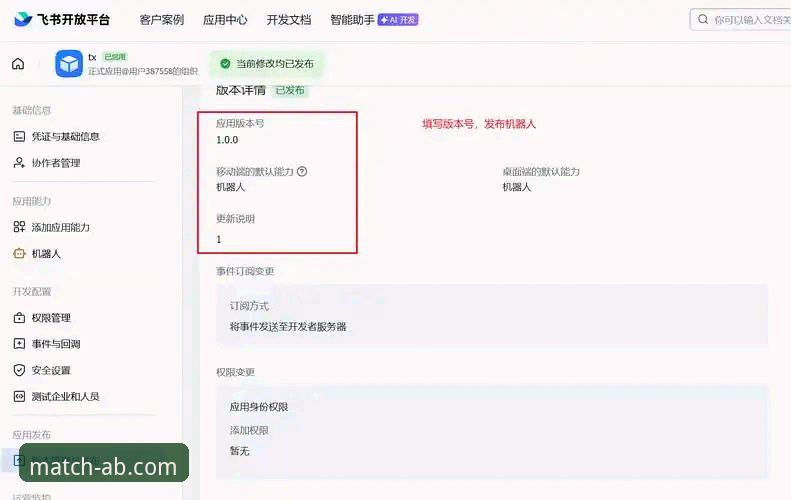The height and width of the screenshot is (500, 791).
Task: Open 应用中心 in top navigation
Action: 225,20
